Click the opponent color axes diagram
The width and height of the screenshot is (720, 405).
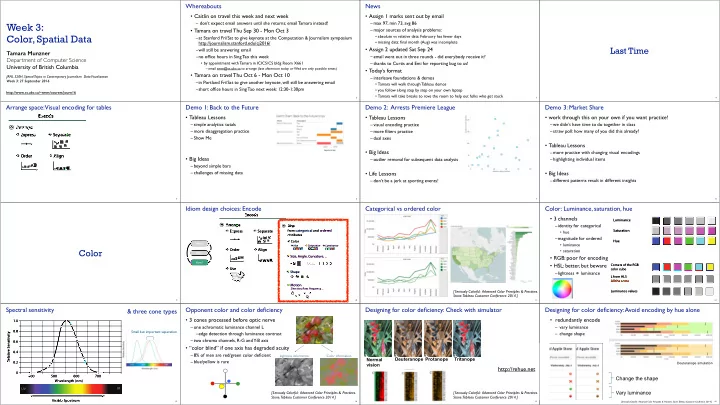[x=225, y=383]
